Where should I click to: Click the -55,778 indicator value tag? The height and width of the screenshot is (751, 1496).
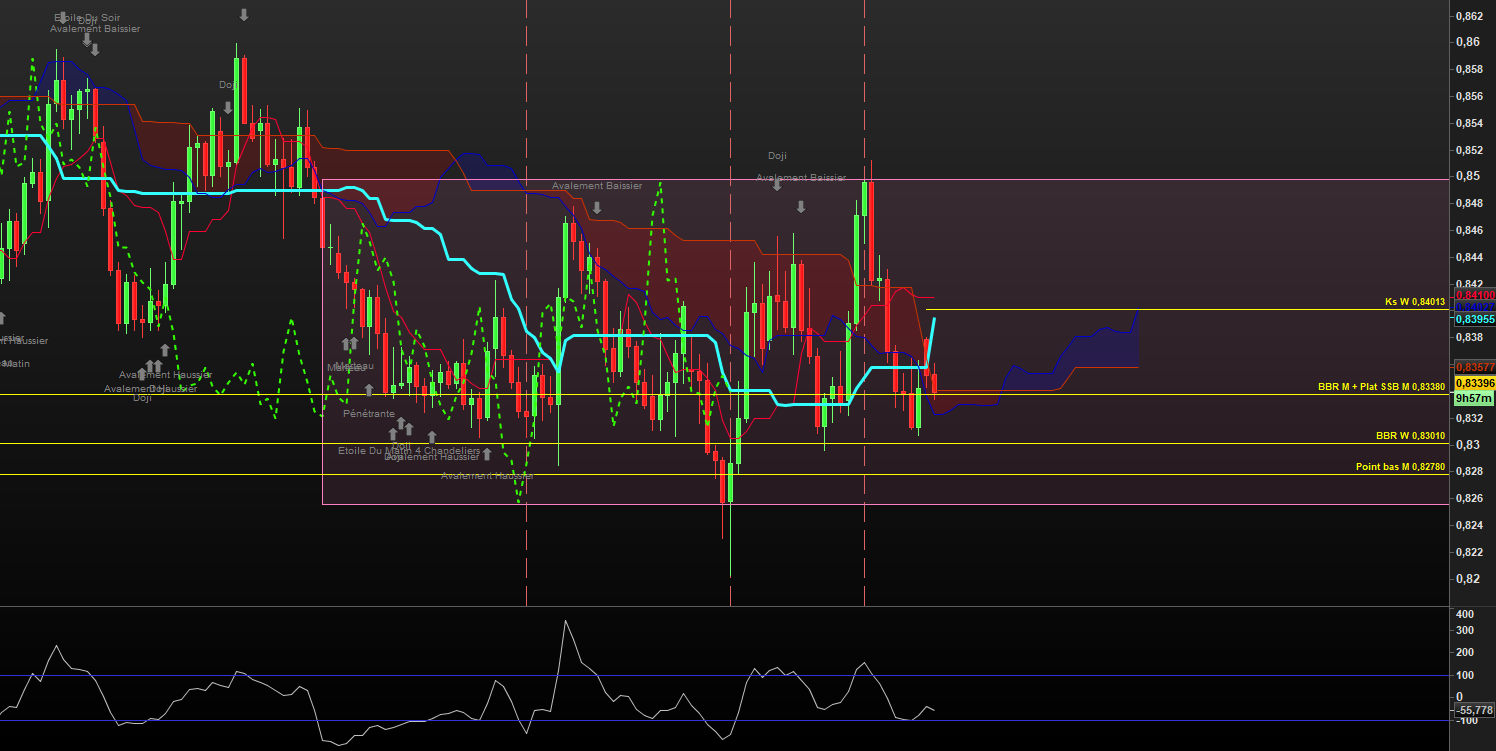coord(1473,709)
